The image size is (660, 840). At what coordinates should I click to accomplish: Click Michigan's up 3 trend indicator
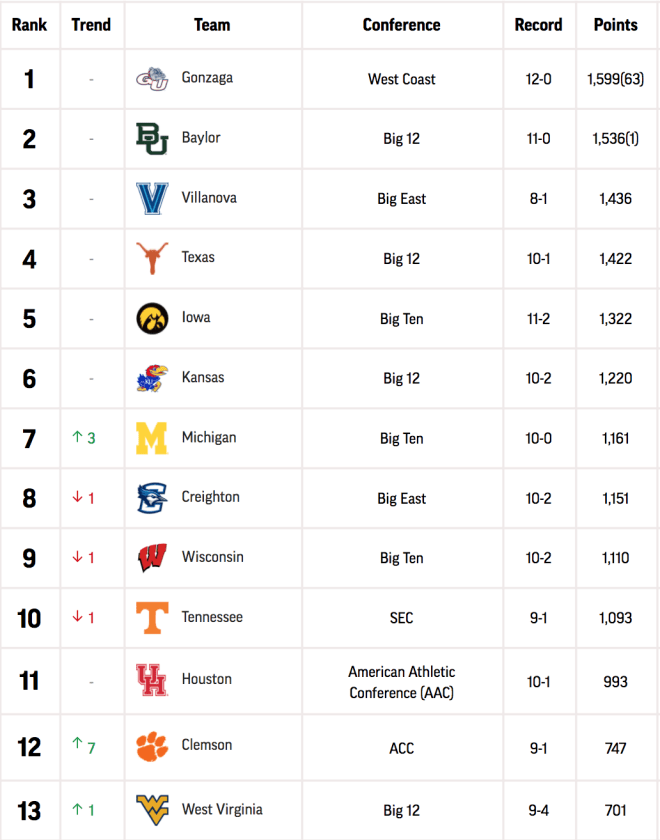click(84, 438)
